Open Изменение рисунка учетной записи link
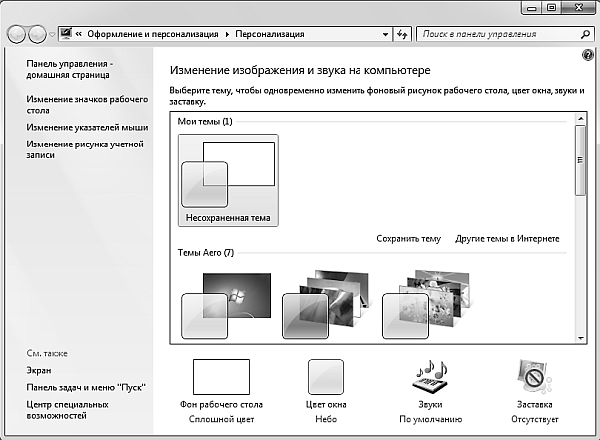Image resolution: width=600 pixels, height=440 pixels. 85,149
